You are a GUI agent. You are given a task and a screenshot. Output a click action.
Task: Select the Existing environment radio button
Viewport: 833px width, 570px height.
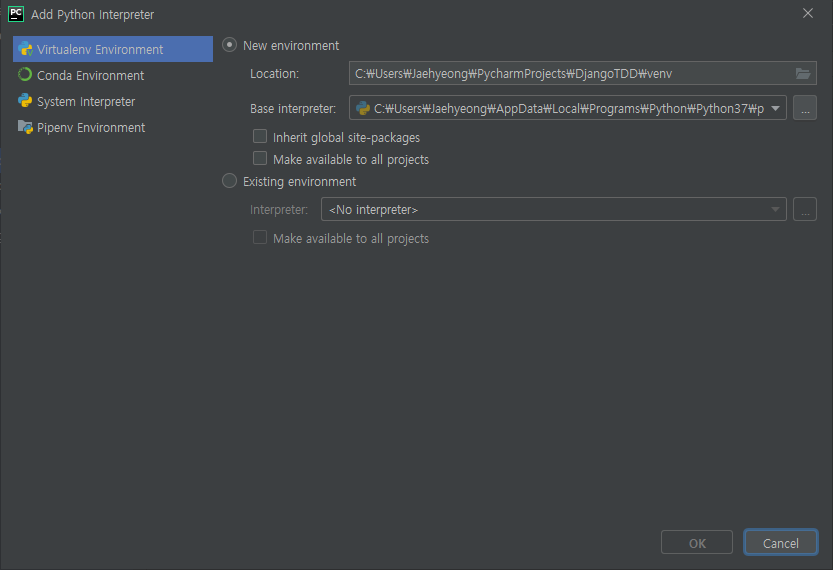tap(230, 181)
